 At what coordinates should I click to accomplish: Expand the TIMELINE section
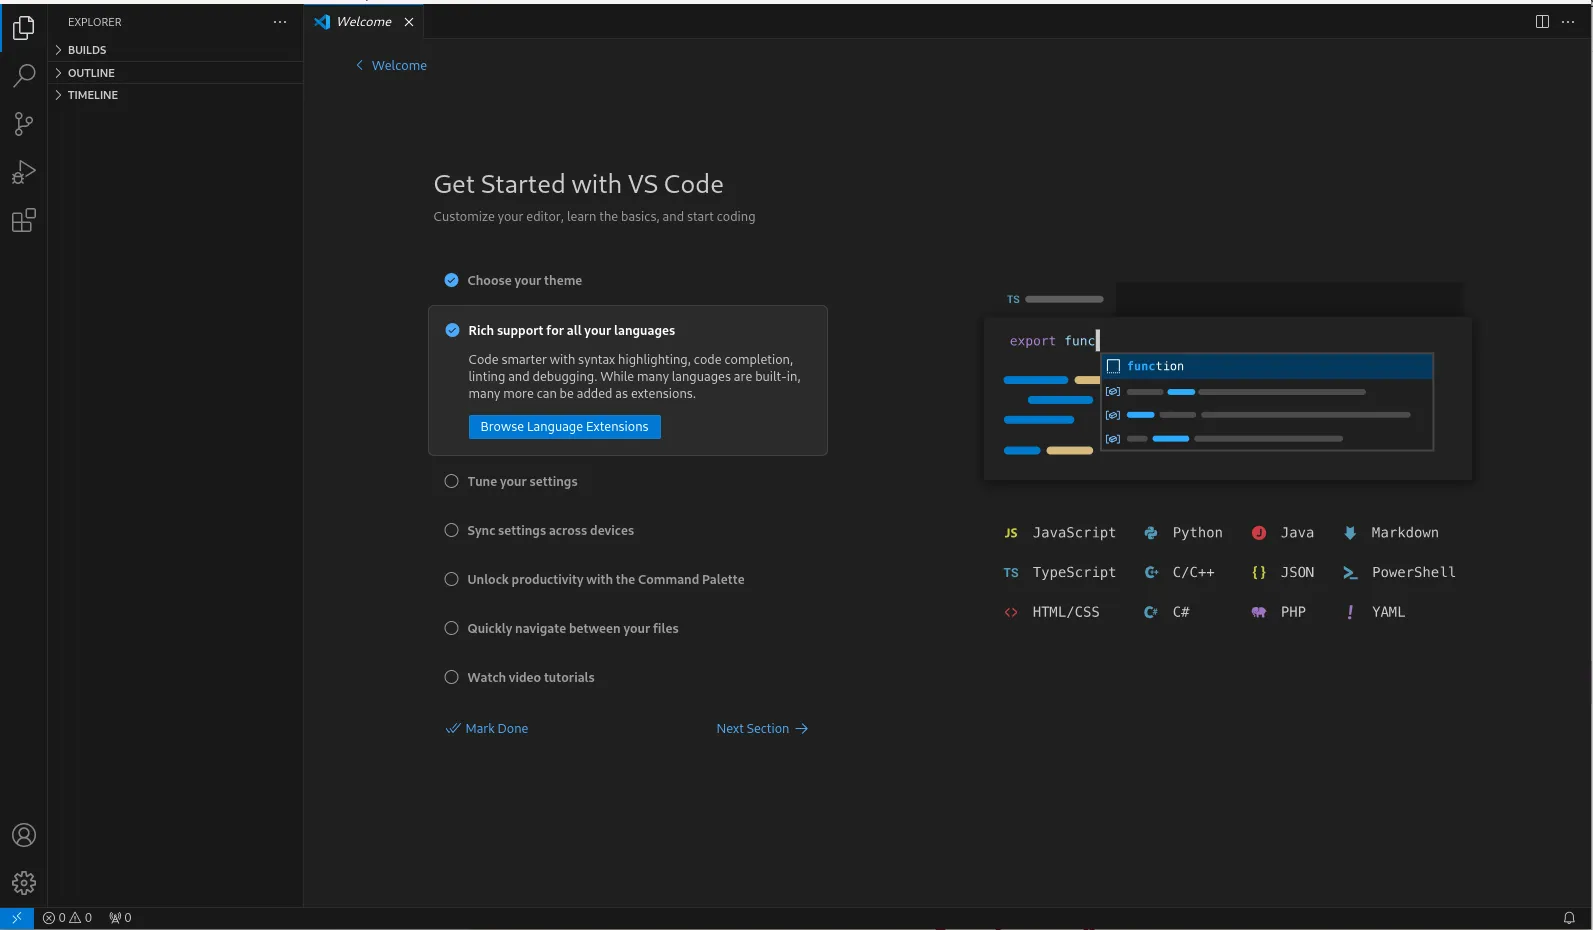[x=176, y=95]
